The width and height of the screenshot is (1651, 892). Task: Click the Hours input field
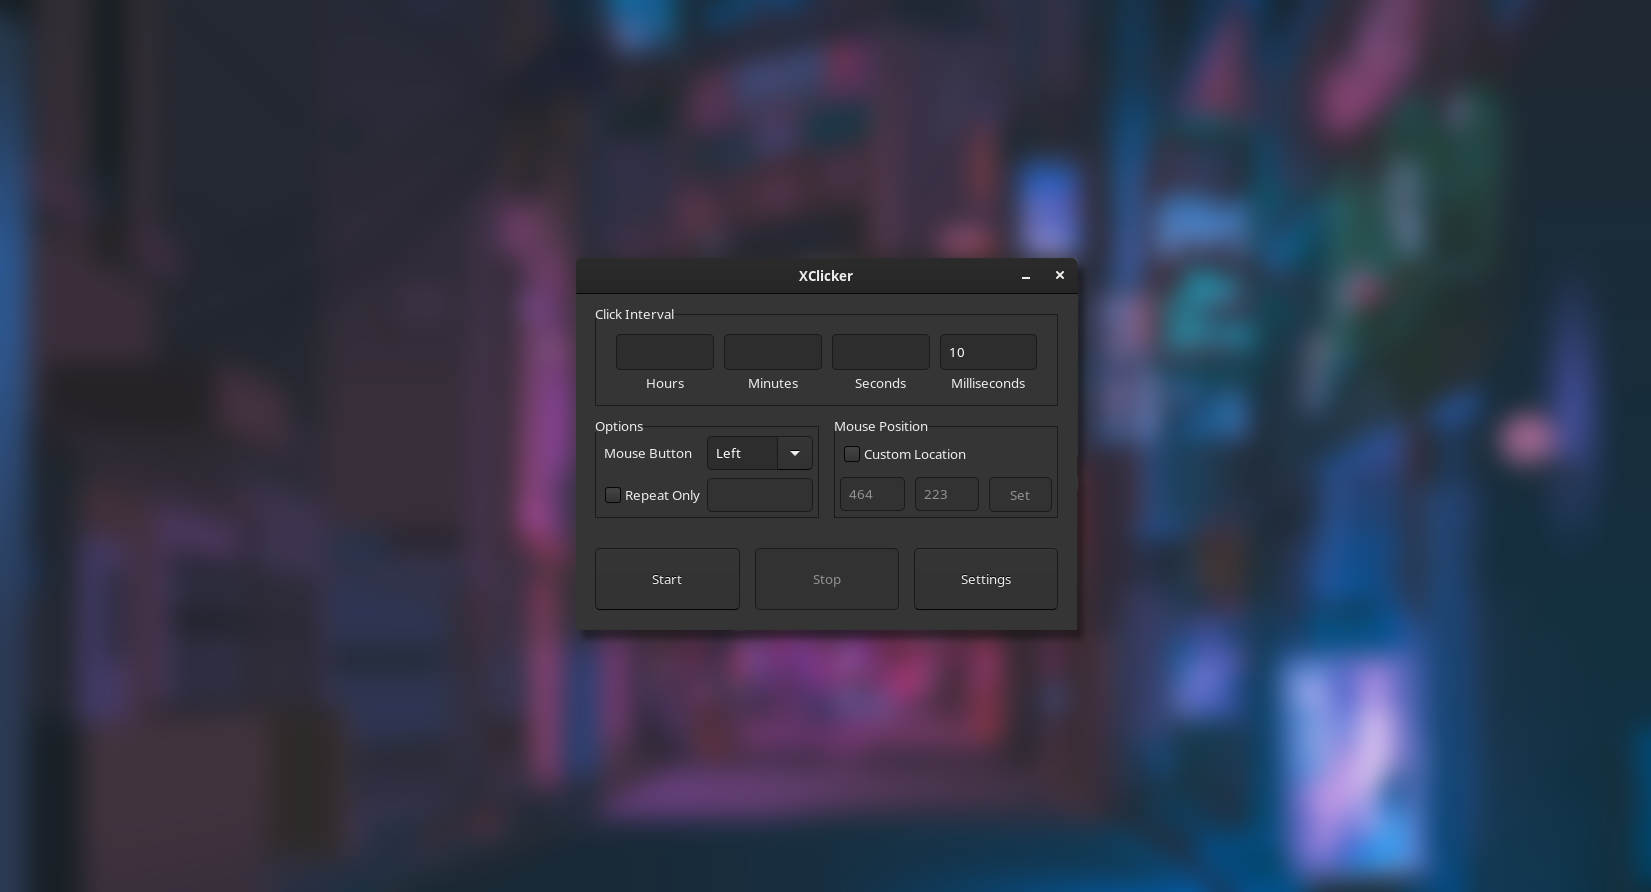point(665,352)
